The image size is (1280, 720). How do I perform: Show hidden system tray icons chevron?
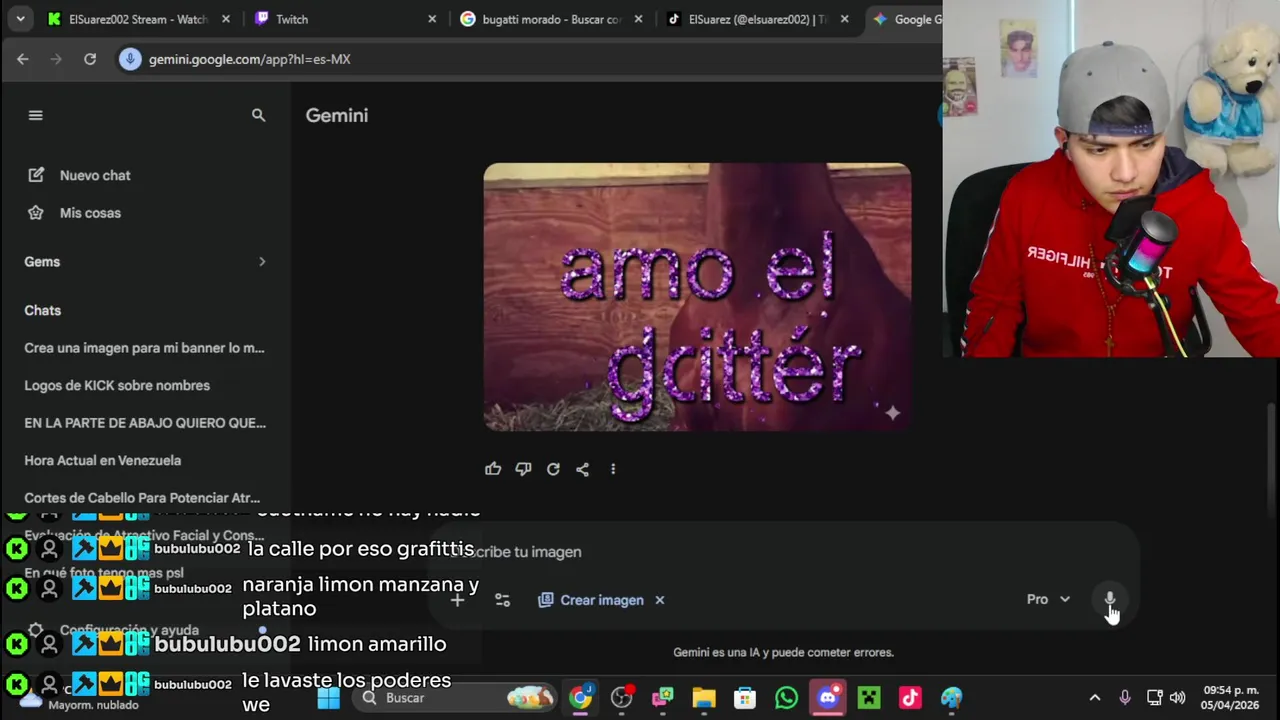pyautogui.click(x=1095, y=698)
